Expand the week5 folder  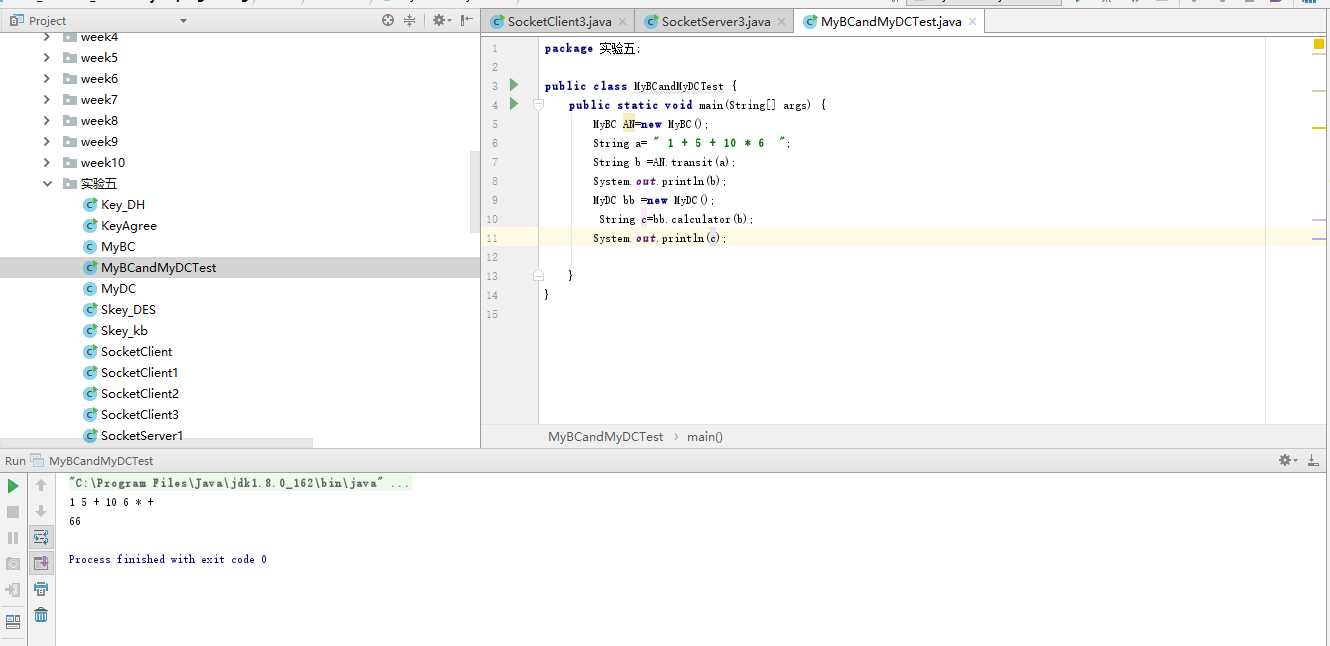(47, 58)
